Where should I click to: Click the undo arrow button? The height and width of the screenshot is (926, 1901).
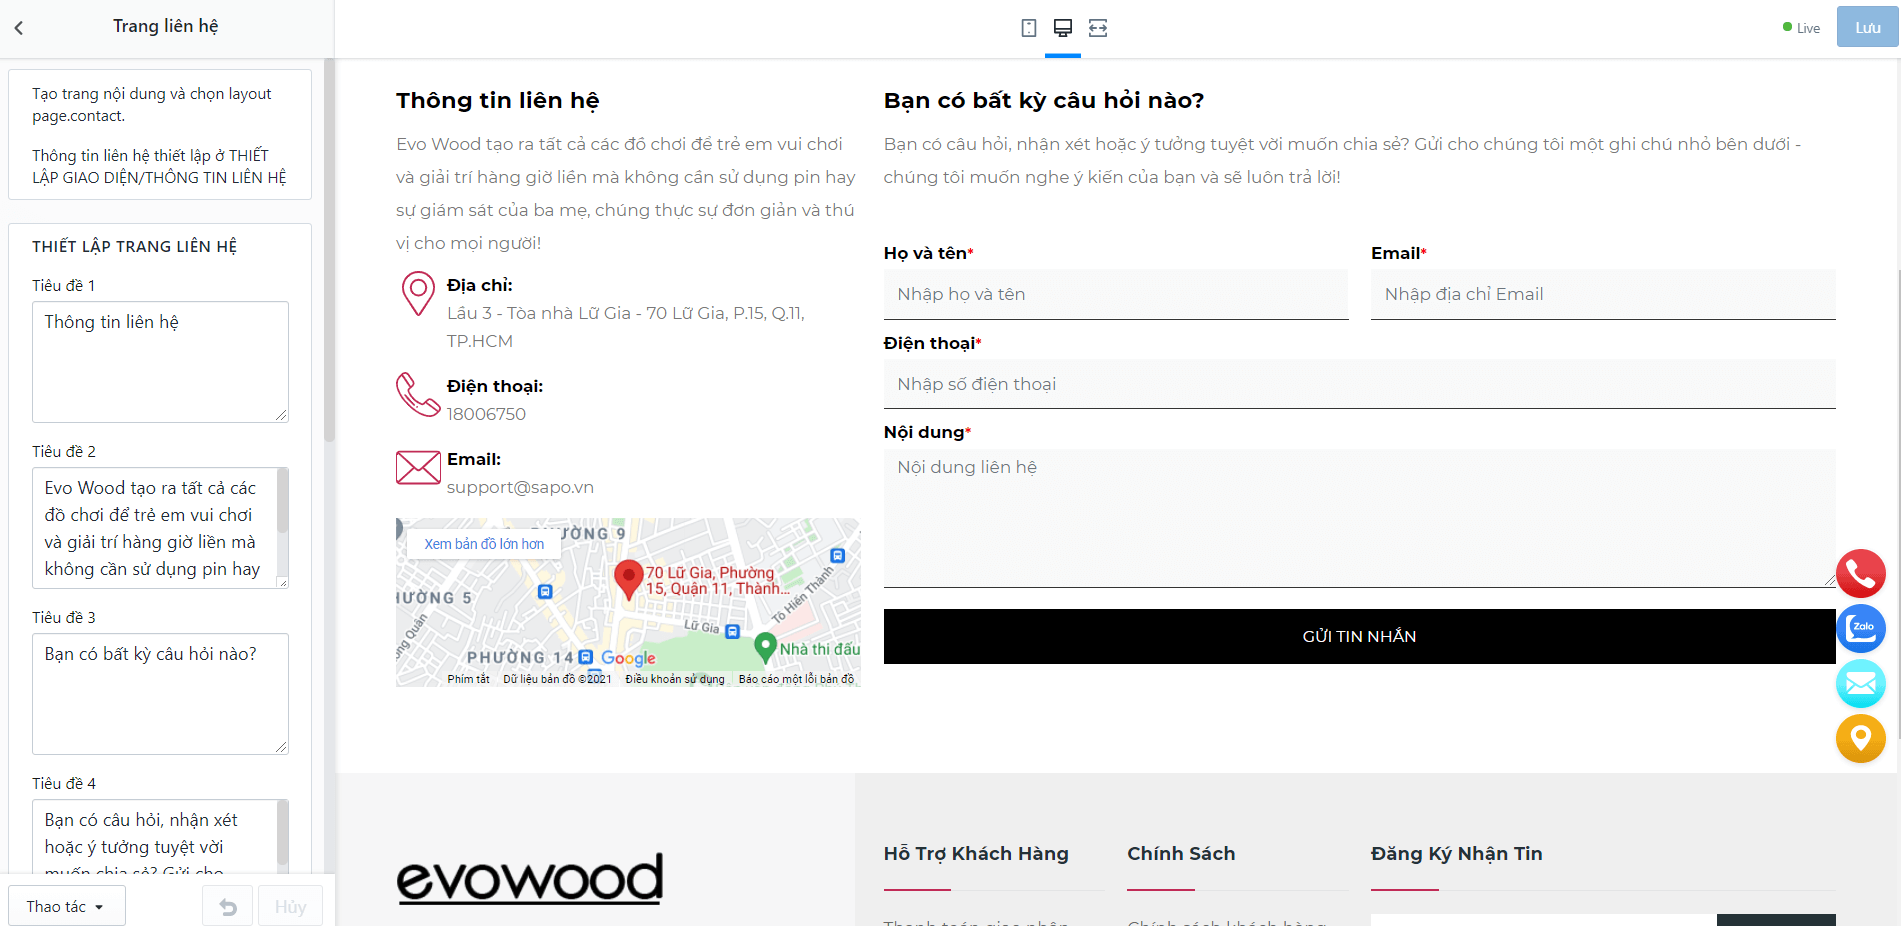tap(228, 907)
